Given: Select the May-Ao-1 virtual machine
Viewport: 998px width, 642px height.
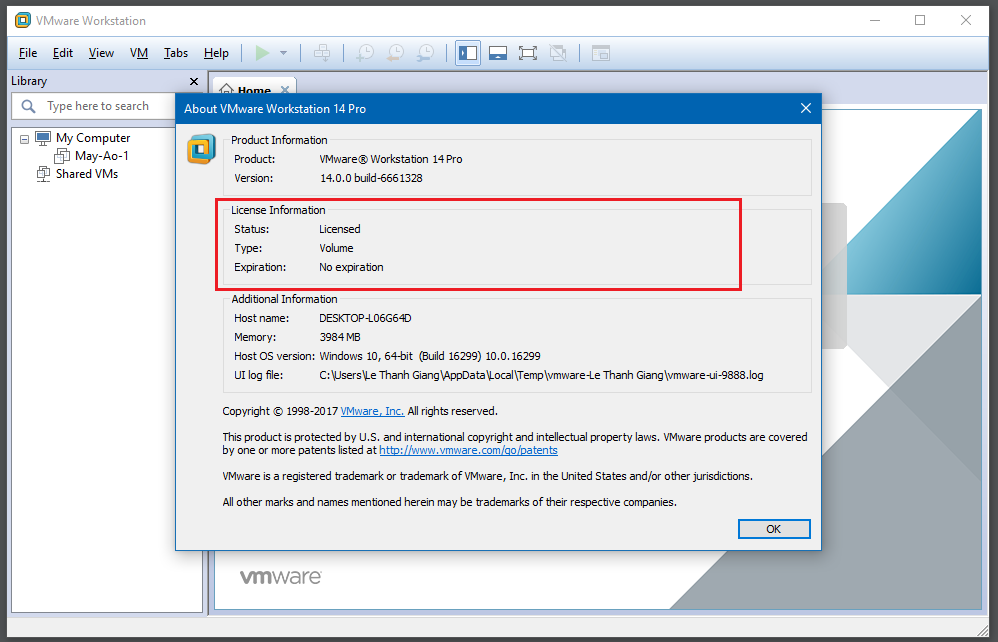Looking at the screenshot, I should click(101, 156).
